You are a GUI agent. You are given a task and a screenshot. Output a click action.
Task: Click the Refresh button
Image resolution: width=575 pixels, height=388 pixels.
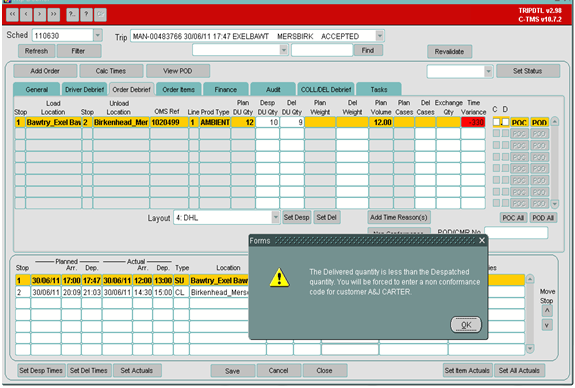[36, 51]
